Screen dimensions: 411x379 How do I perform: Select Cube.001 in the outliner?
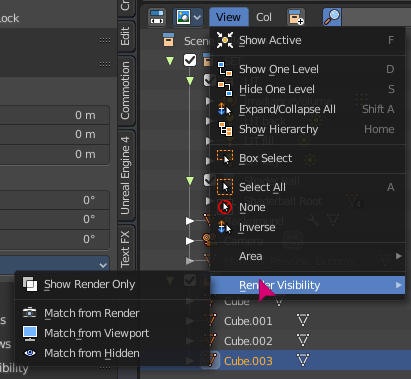248,321
